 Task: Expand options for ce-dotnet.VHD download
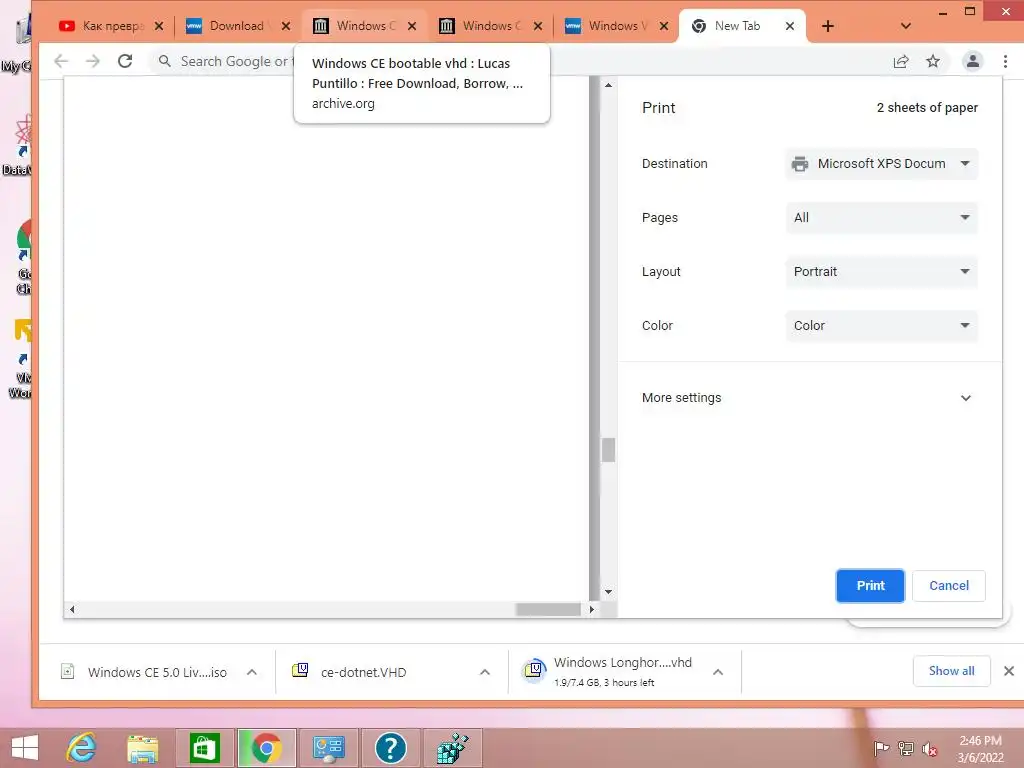click(485, 672)
